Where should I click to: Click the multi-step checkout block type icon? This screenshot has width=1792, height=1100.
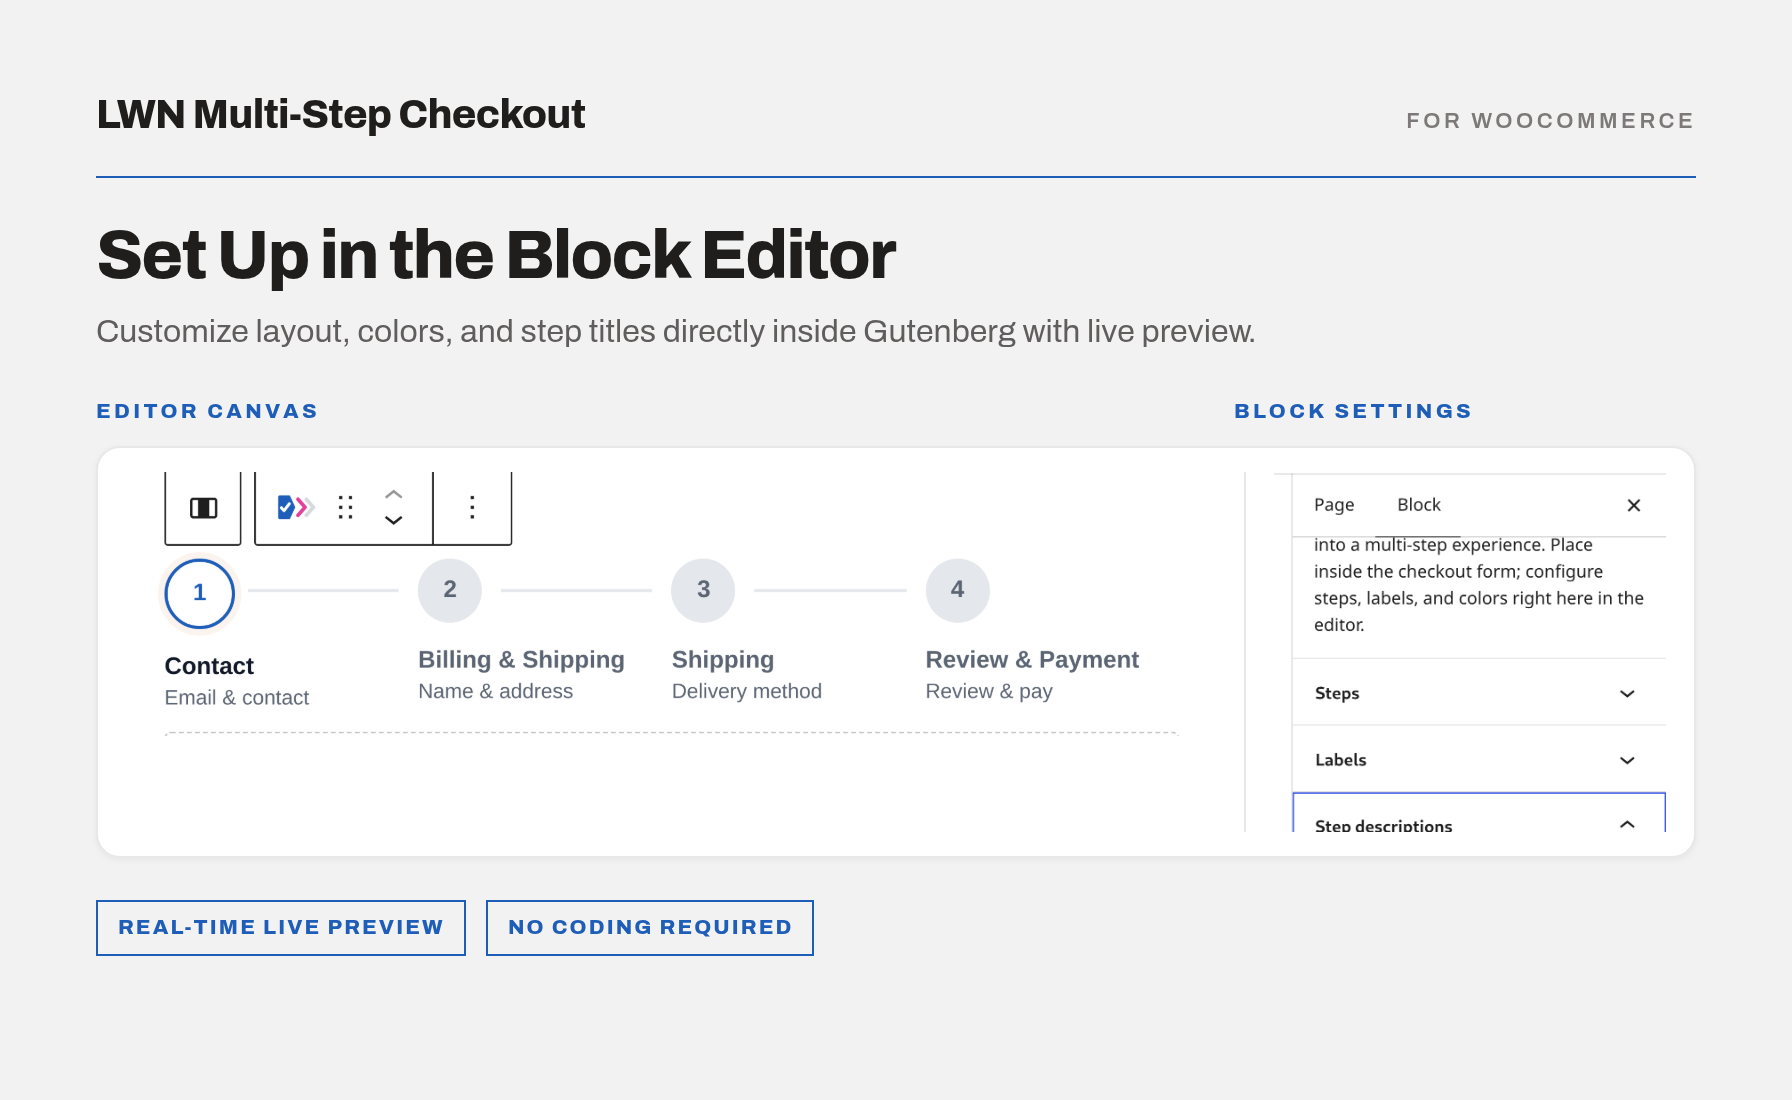295,507
